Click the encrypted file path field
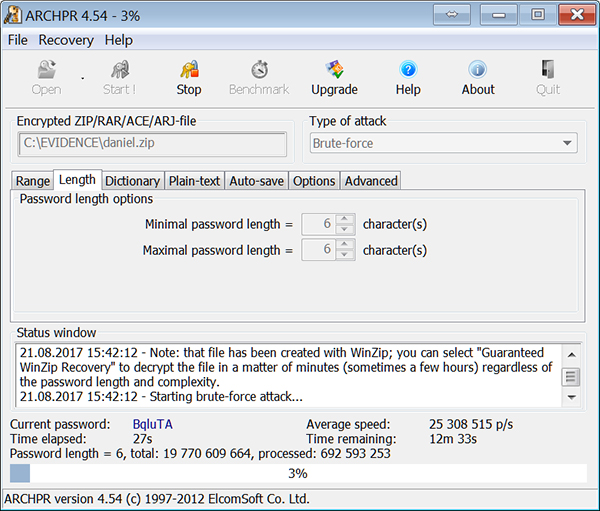The image size is (600, 511). [x=152, y=144]
